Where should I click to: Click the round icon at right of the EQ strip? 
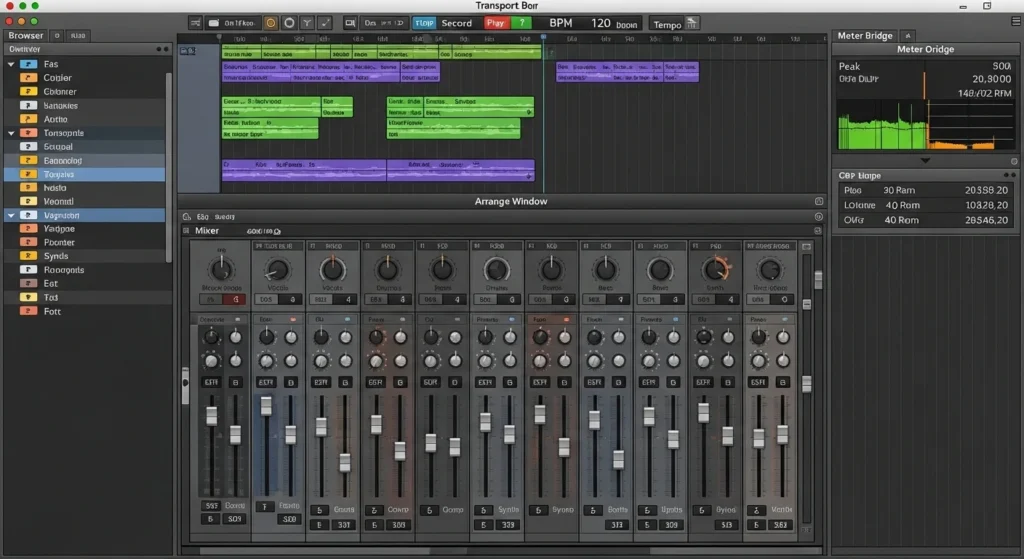[819, 216]
